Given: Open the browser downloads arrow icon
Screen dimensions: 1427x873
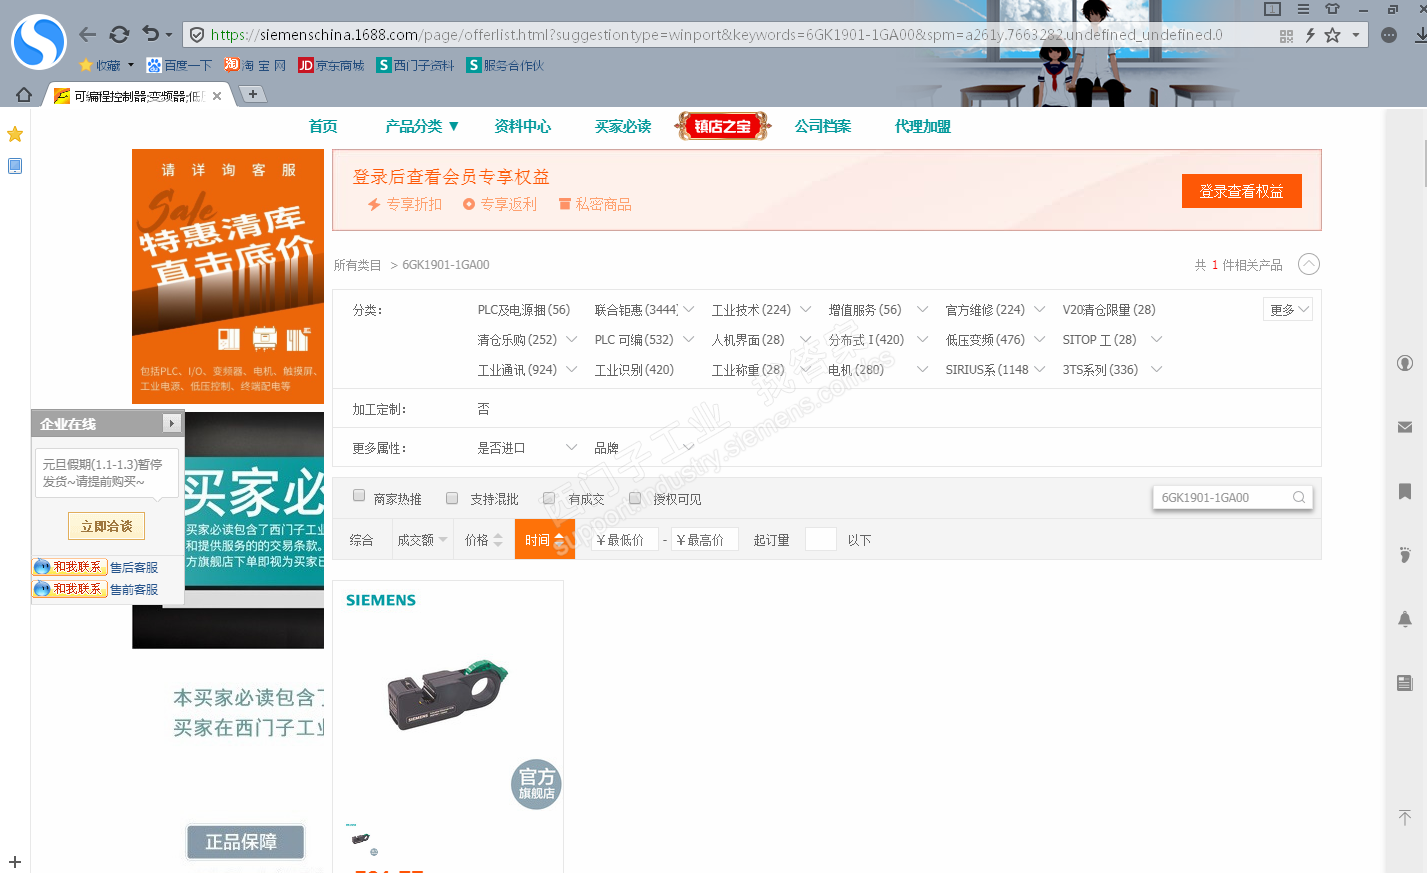Looking at the screenshot, I should [1421, 35].
